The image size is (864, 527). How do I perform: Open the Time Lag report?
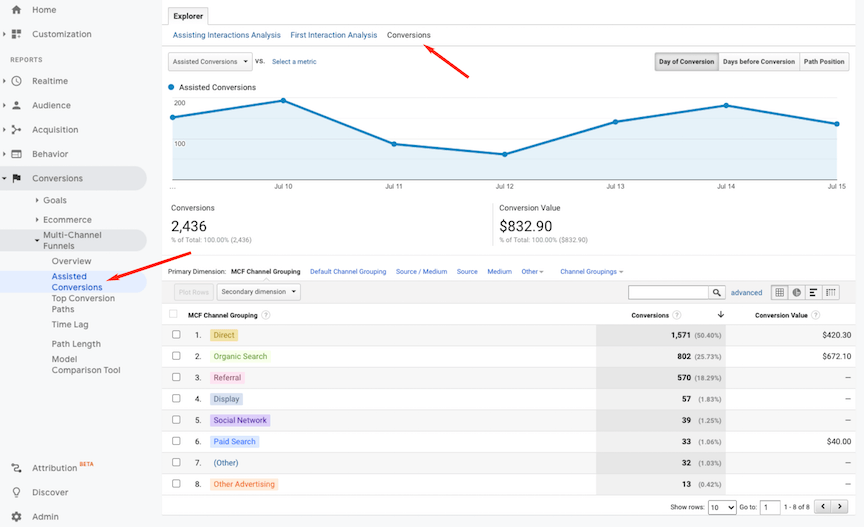click(70, 325)
